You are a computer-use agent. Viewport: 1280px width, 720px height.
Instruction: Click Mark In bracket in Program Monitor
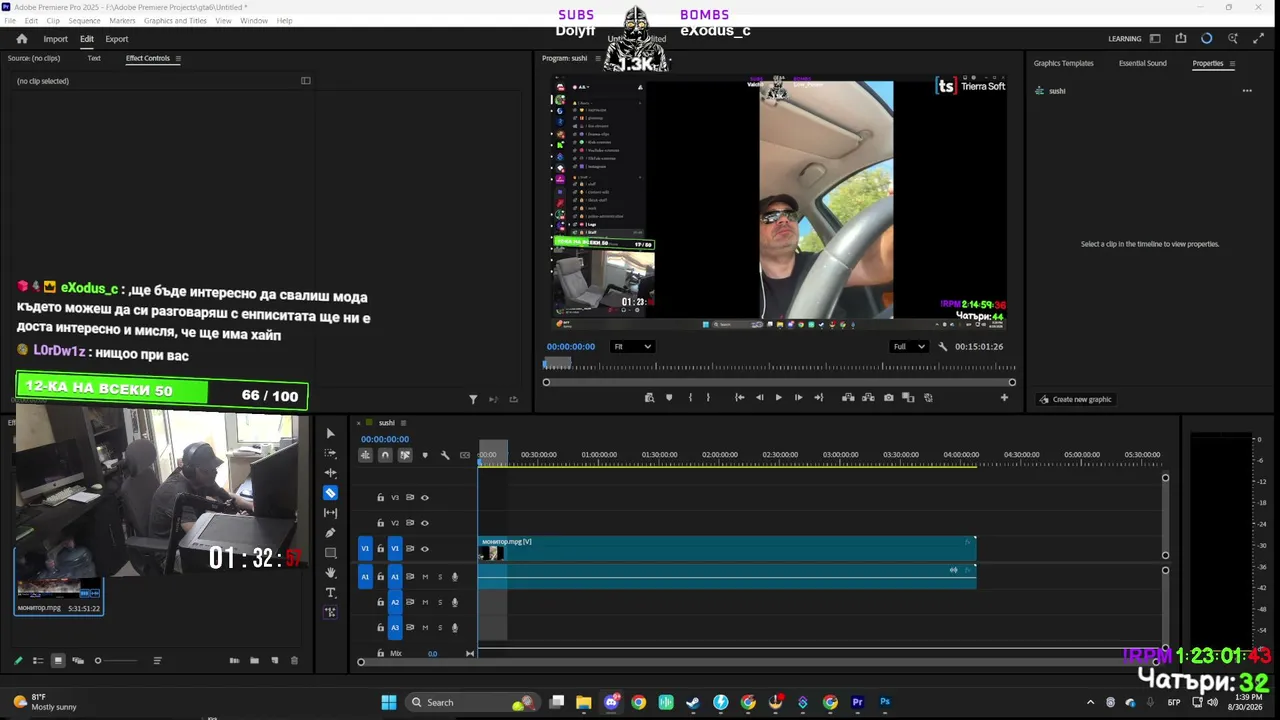690,398
